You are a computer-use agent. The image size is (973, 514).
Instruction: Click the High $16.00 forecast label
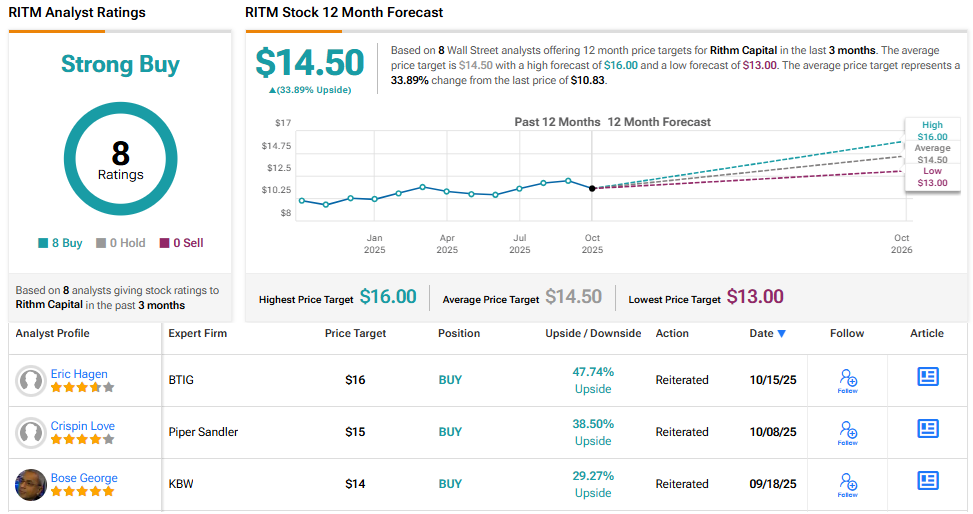point(931,130)
